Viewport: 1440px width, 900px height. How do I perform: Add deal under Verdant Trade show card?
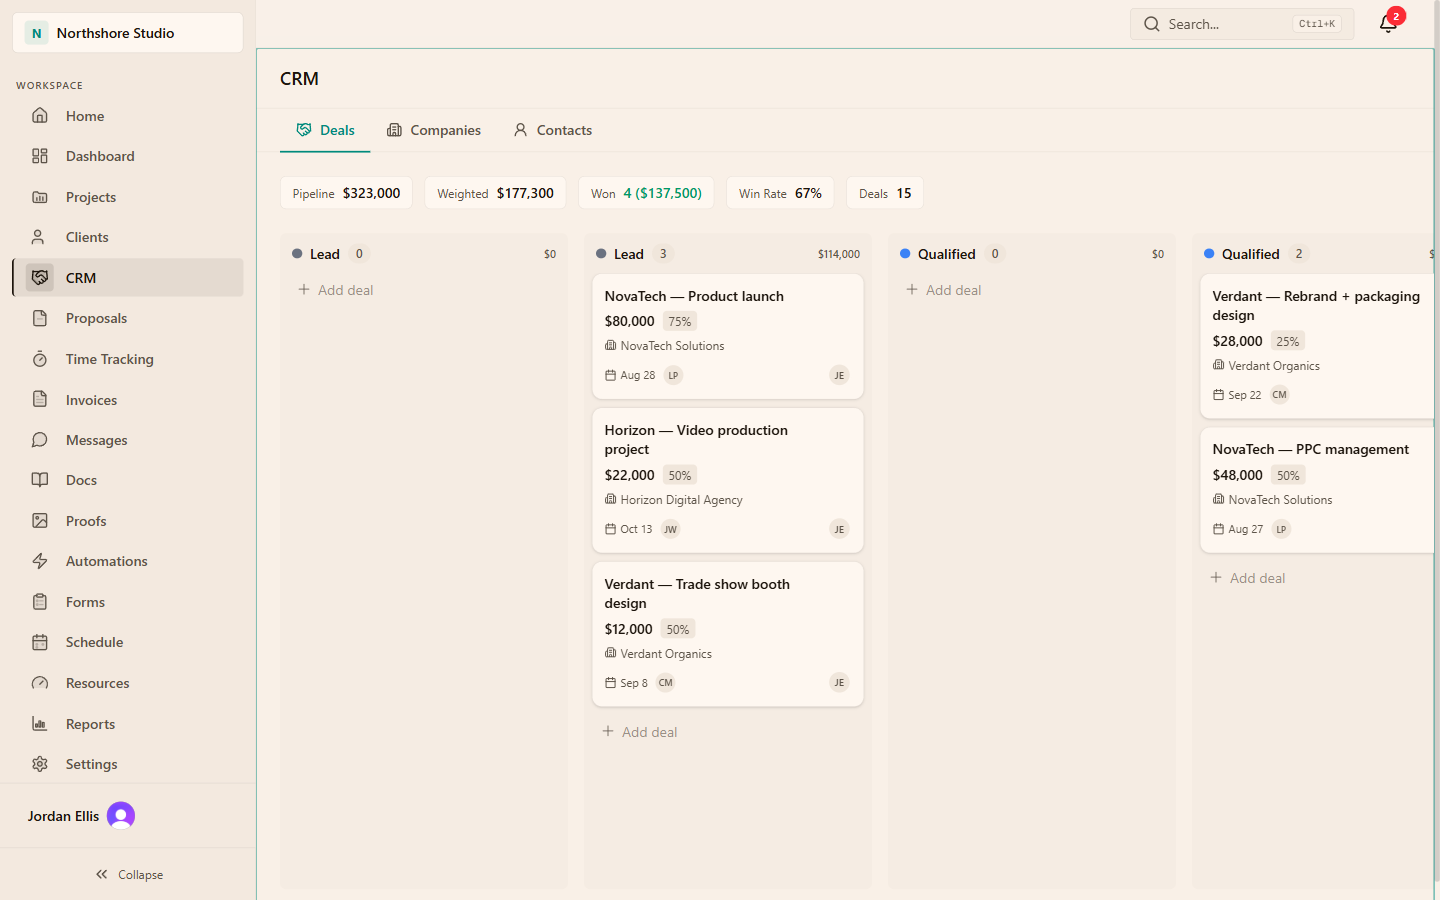[640, 732]
